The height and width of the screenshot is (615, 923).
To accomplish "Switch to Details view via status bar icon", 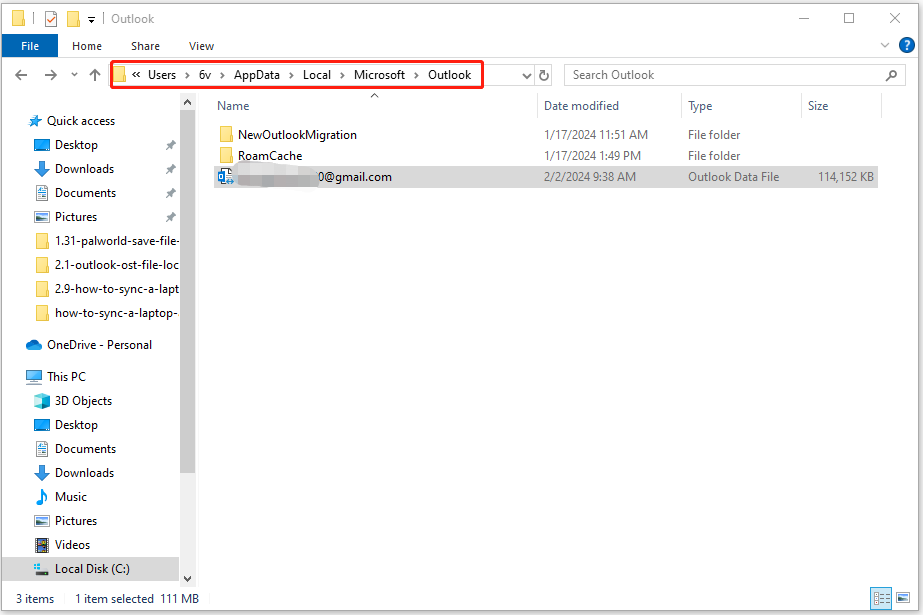I will (881, 599).
